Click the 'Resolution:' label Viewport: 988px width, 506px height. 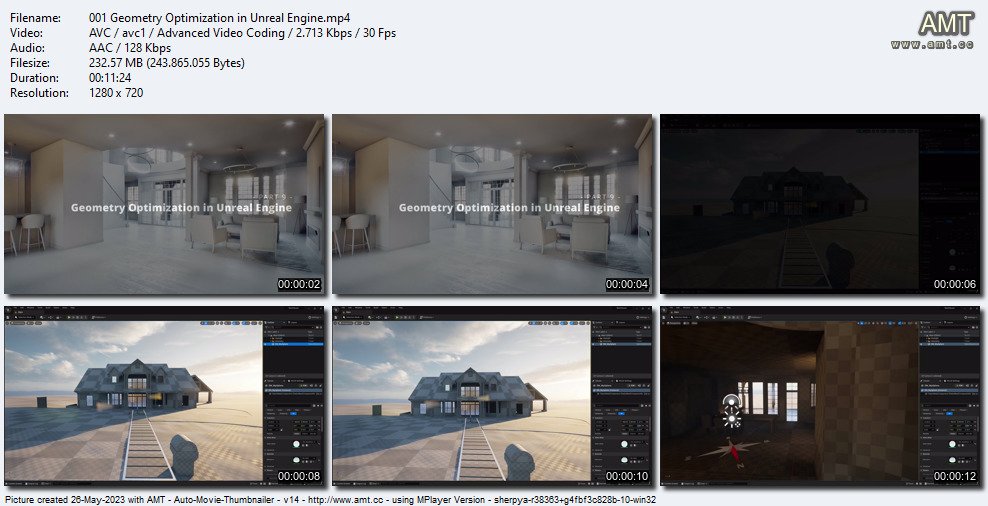pos(40,93)
